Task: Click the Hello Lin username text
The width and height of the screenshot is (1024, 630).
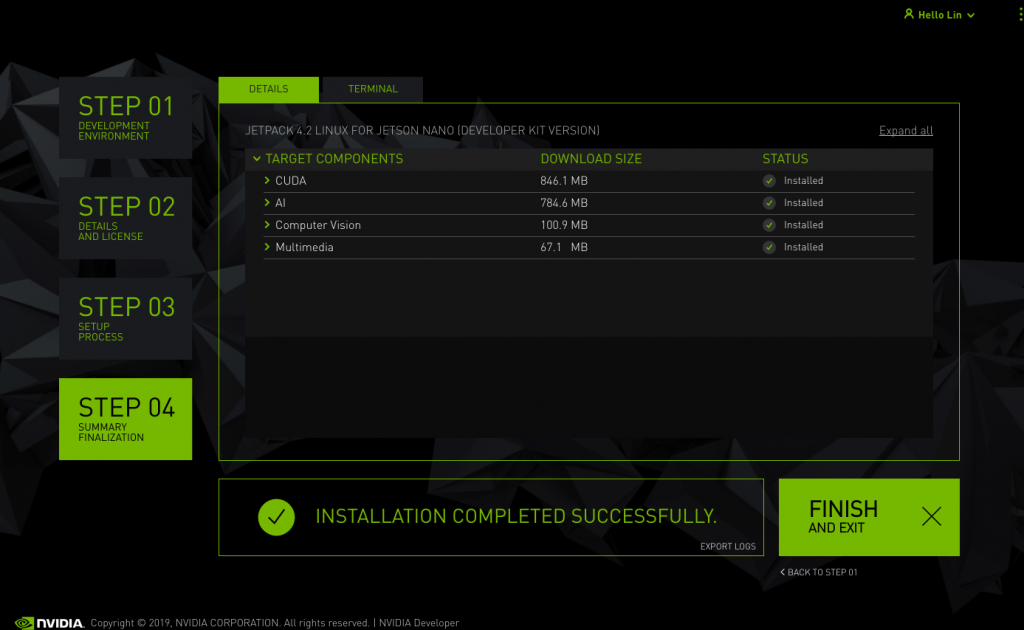Action: click(940, 15)
